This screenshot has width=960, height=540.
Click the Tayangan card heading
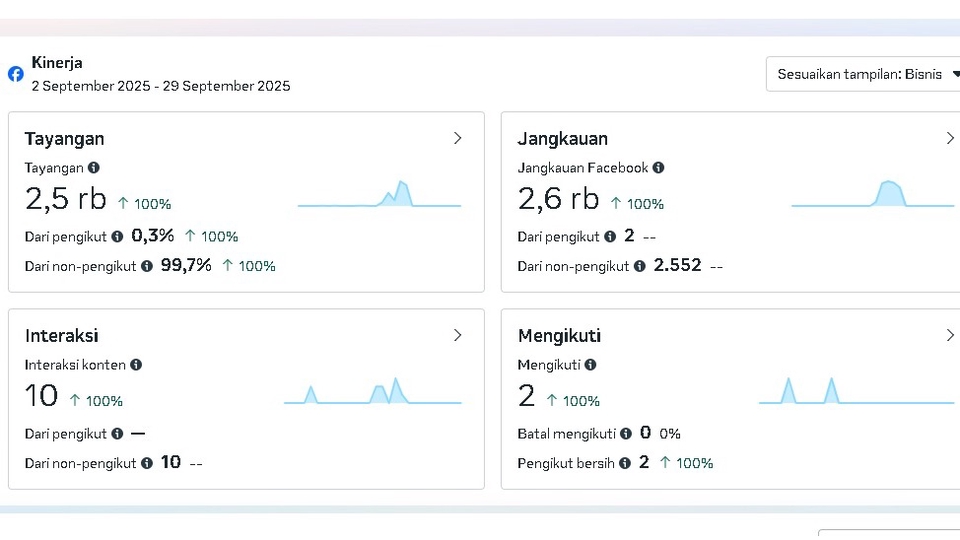point(64,139)
